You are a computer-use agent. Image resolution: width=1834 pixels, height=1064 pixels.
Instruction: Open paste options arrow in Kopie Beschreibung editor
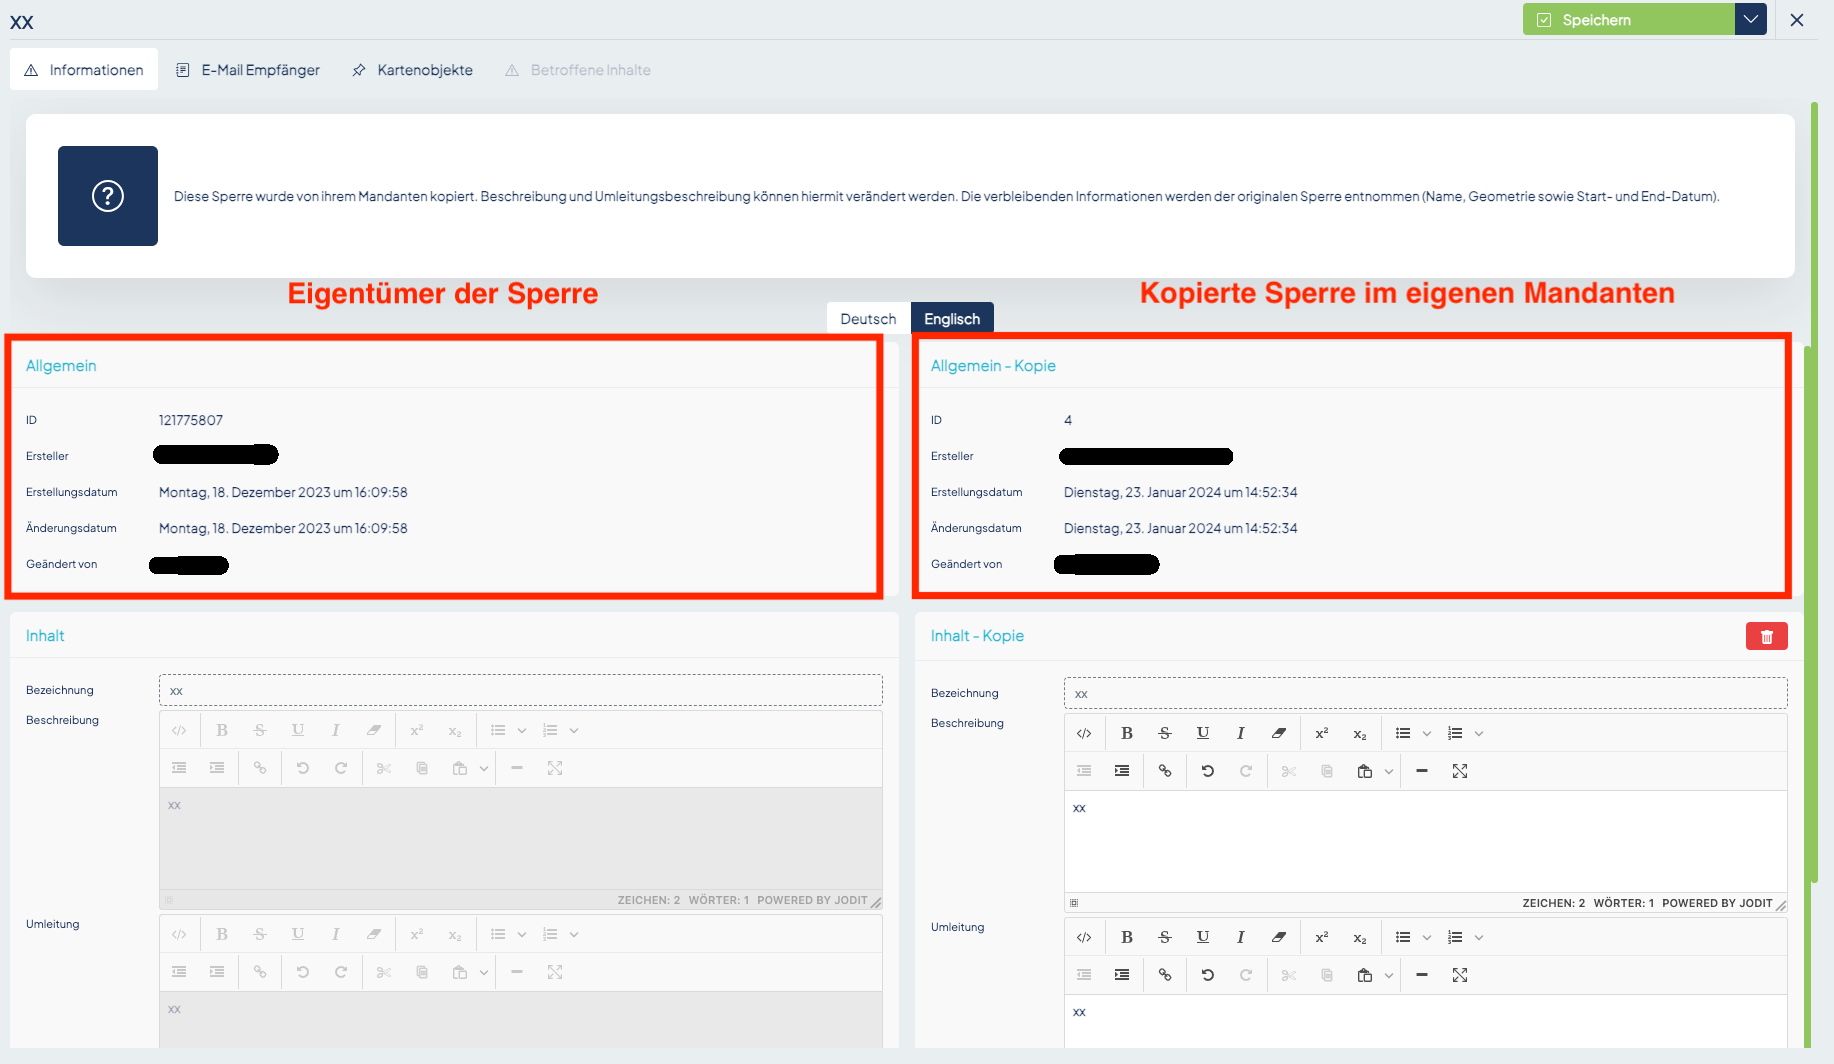click(1389, 771)
